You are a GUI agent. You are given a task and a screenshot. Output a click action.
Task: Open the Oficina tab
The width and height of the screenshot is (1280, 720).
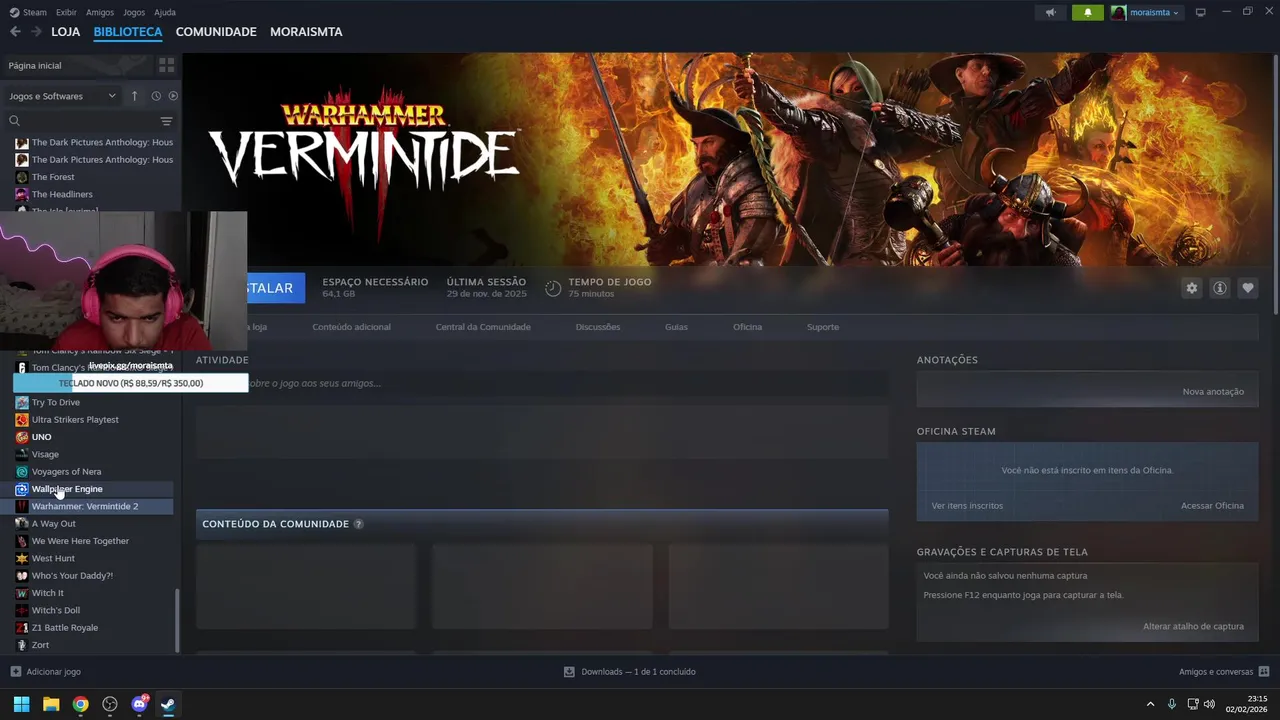(747, 327)
